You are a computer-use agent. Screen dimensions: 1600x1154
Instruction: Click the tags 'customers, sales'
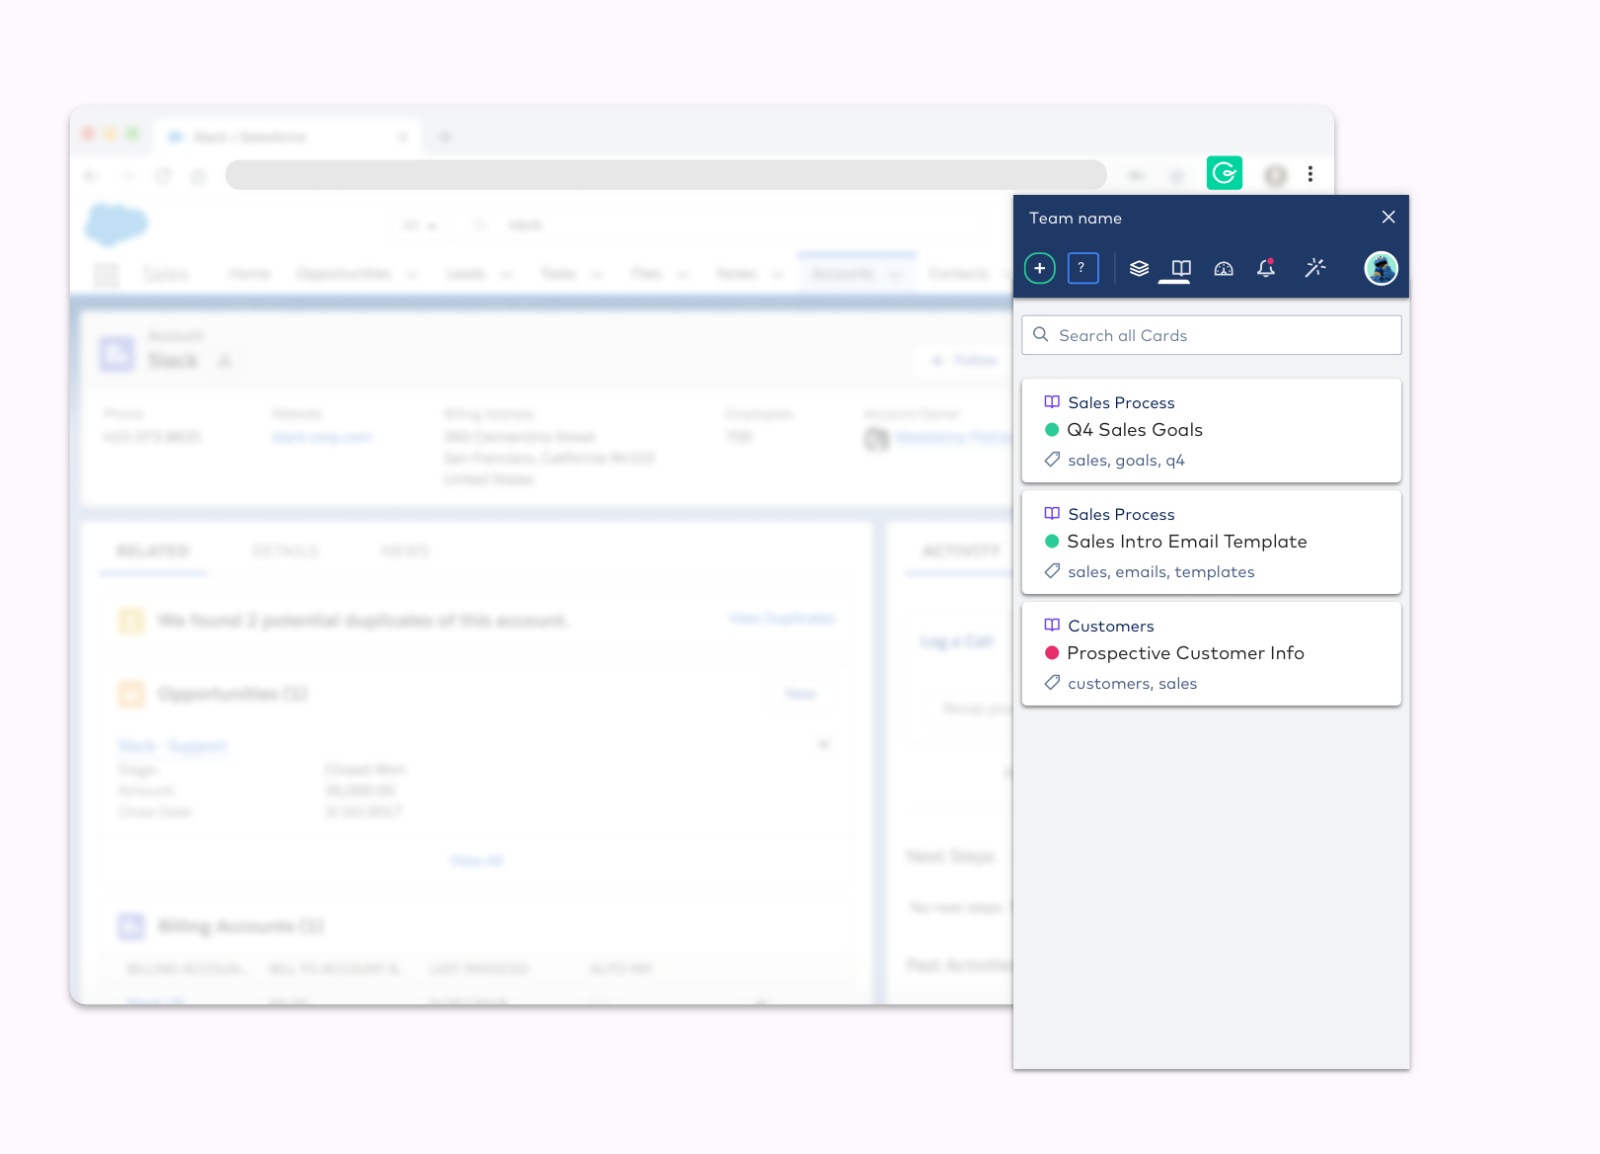tap(1132, 684)
